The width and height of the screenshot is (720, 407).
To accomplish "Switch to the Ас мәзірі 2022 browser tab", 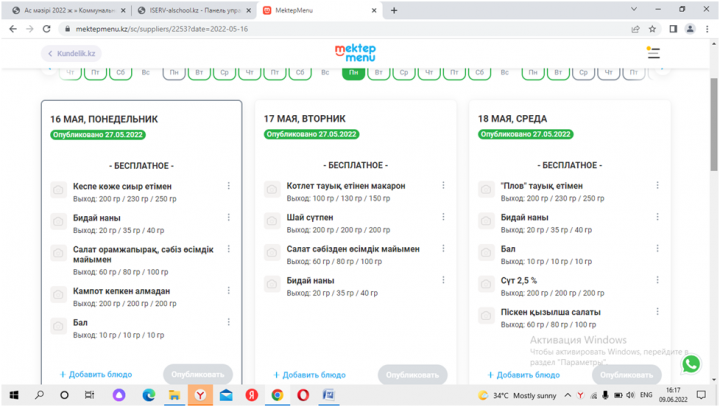I will pyautogui.click(x=69, y=10).
